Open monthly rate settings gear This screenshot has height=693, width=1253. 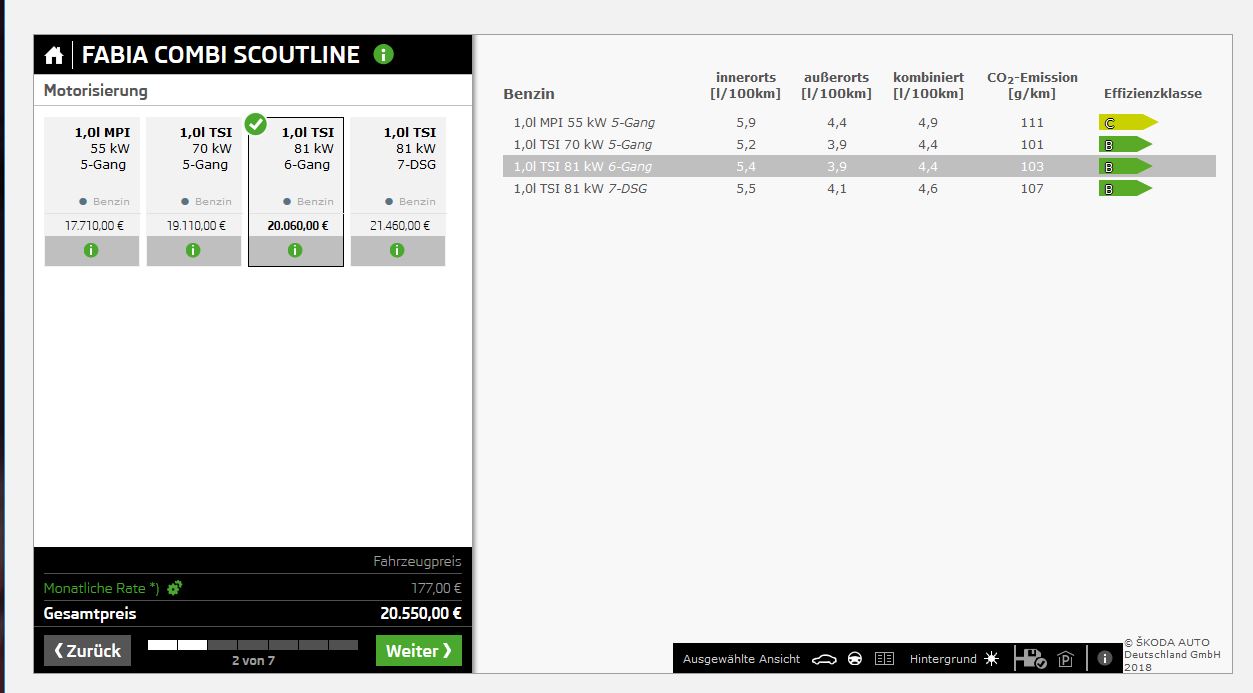(174, 588)
